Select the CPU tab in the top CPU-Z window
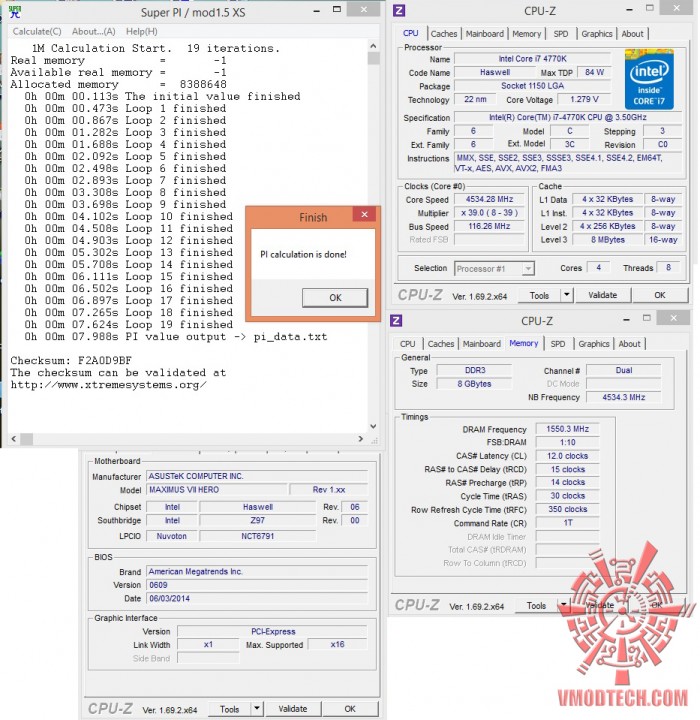Screen dimensions: 700x720 411,33
